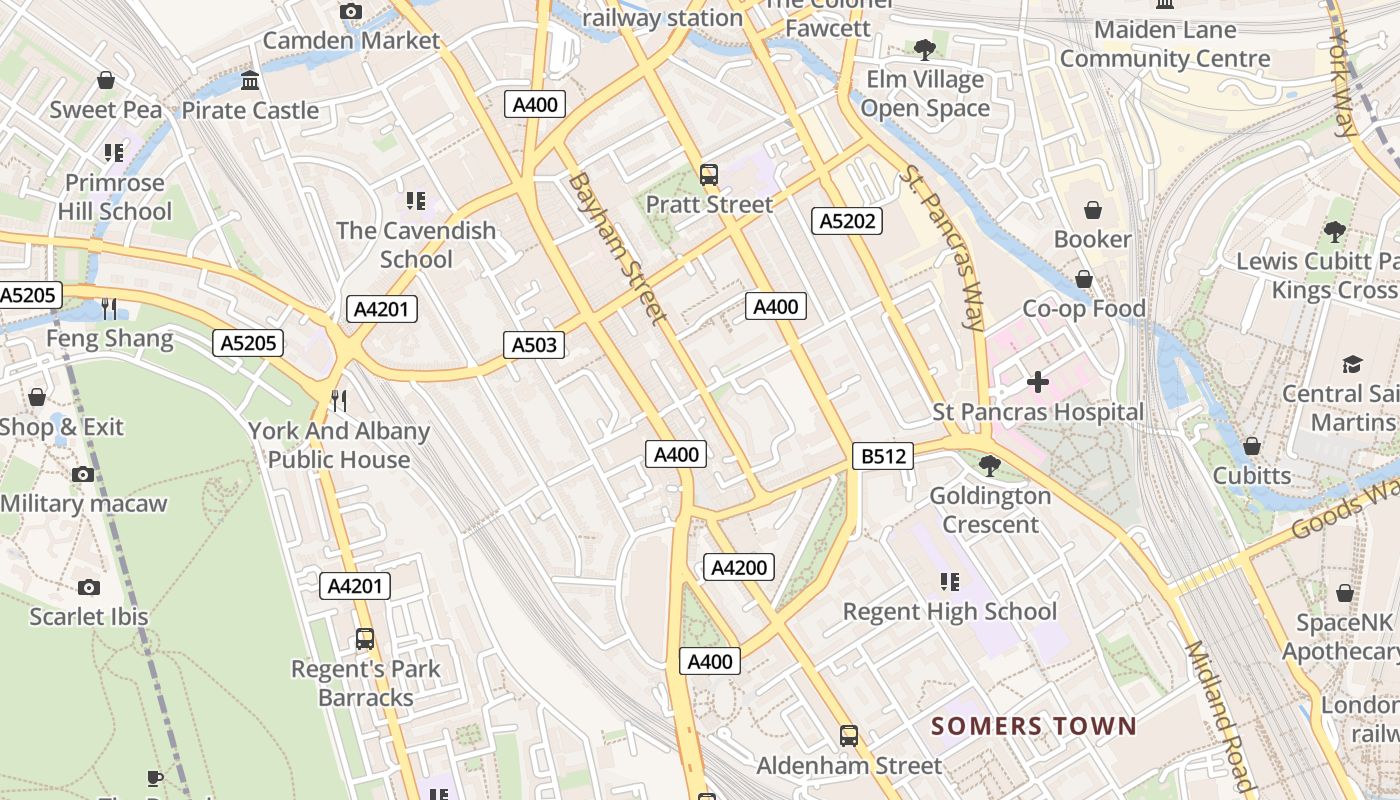Select the Pirate Castle museum icon

point(250,80)
